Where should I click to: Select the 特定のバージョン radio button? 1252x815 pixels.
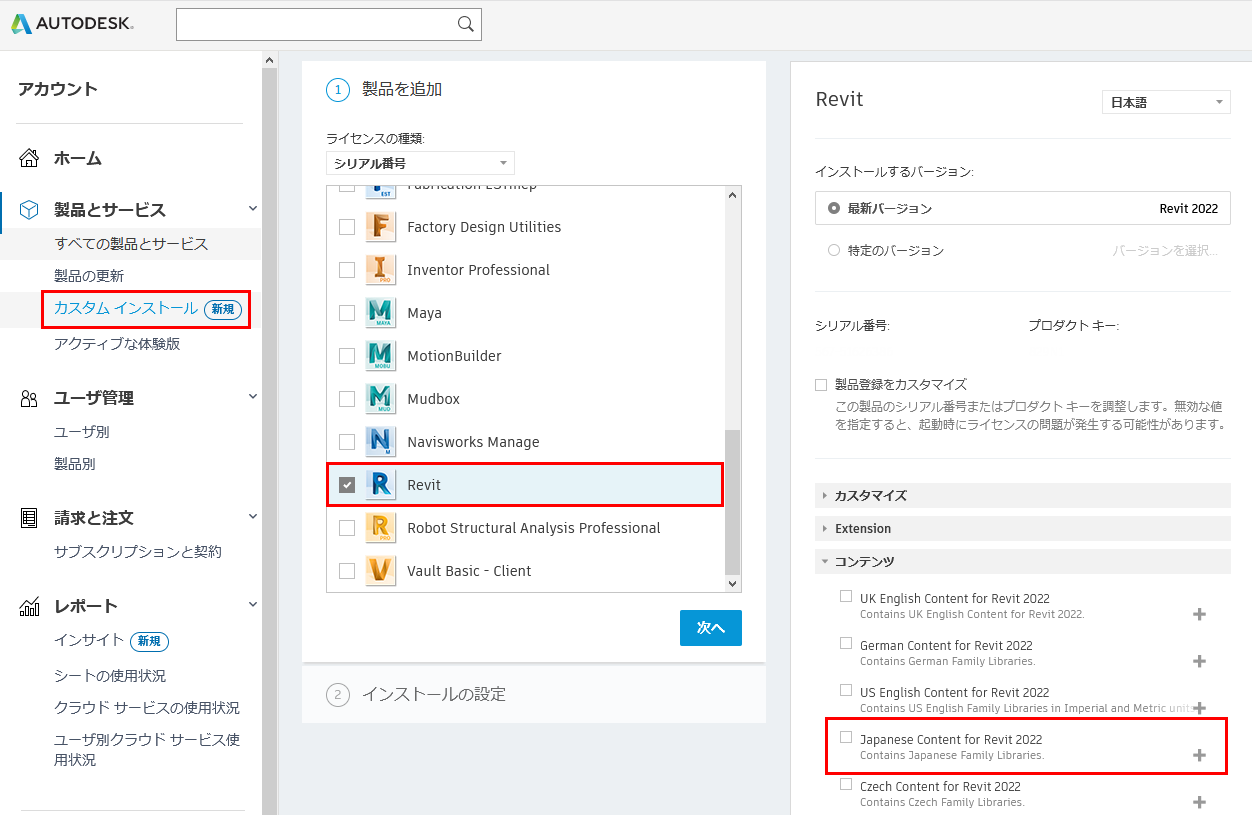point(834,251)
